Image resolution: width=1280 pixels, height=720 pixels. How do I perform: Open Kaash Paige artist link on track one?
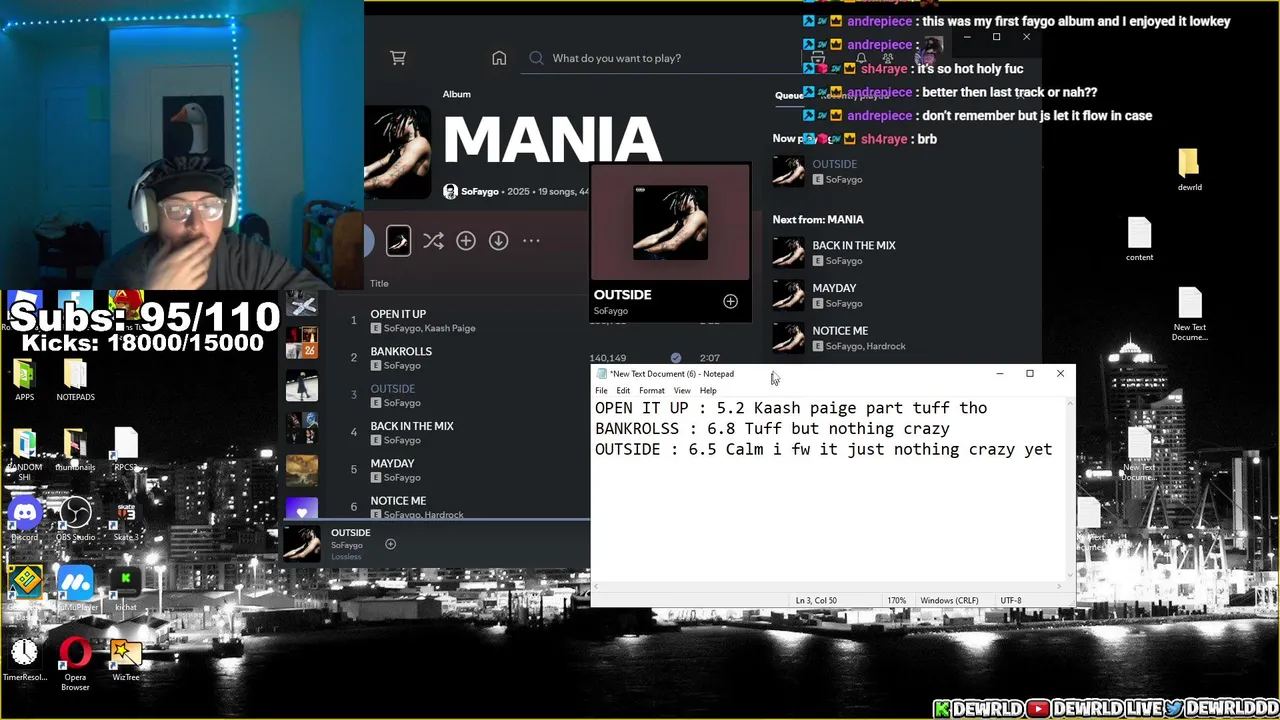pyautogui.click(x=450, y=328)
